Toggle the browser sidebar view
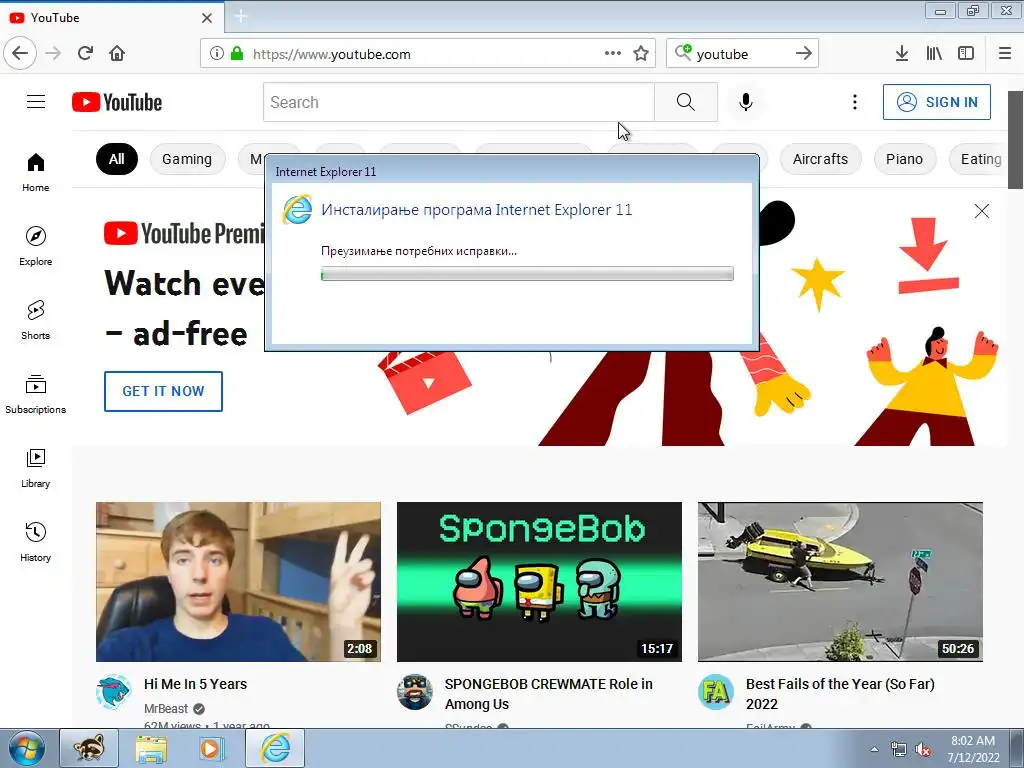The height and width of the screenshot is (768, 1024). [966, 53]
